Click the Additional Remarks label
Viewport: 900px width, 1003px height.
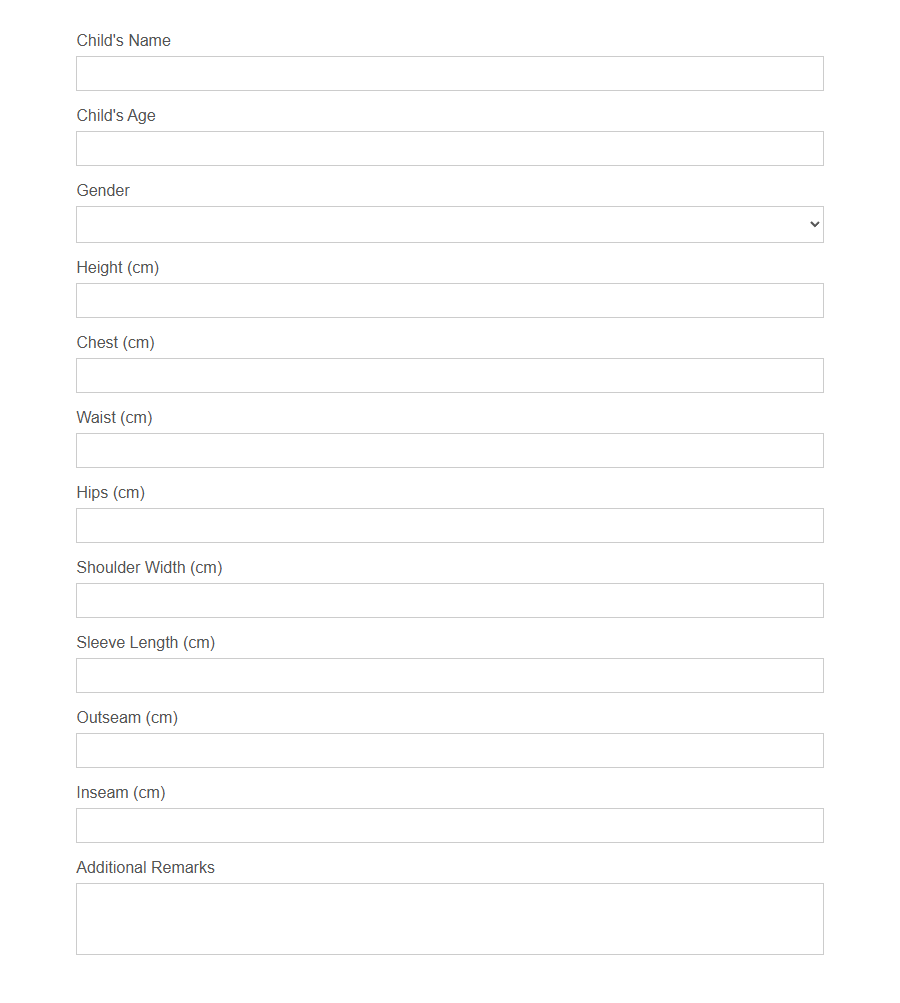[145, 867]
